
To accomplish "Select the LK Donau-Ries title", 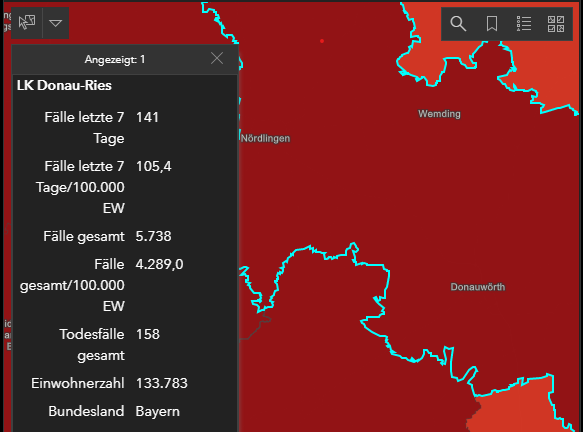I will 64,86.
